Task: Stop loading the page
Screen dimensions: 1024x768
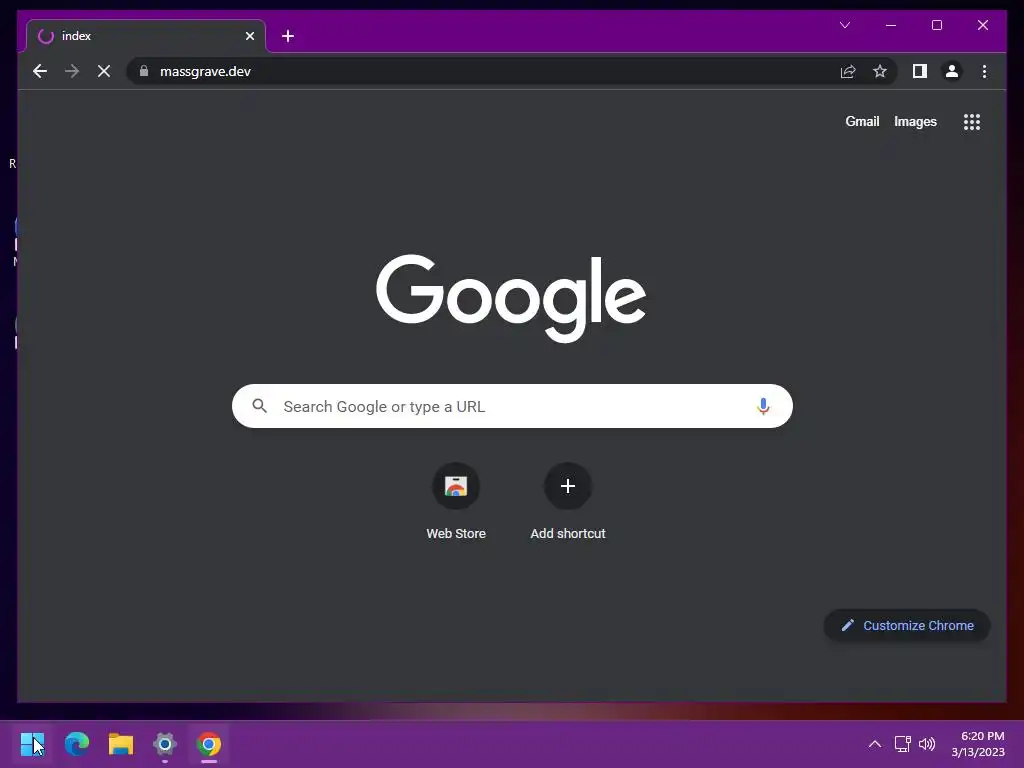Action: point(104,71)
